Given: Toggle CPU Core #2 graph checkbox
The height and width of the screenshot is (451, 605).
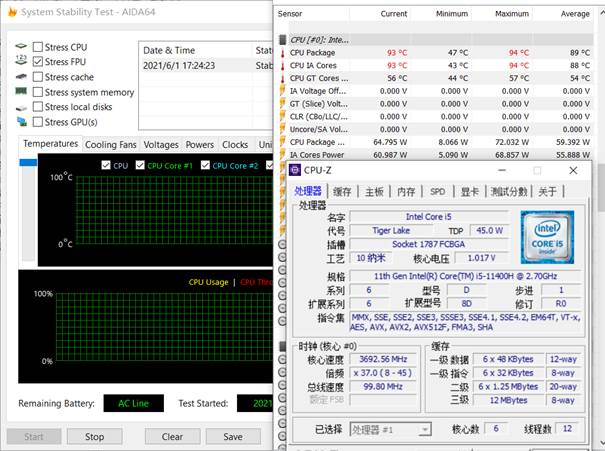Looking at the screenshot, I should point(205,166).
